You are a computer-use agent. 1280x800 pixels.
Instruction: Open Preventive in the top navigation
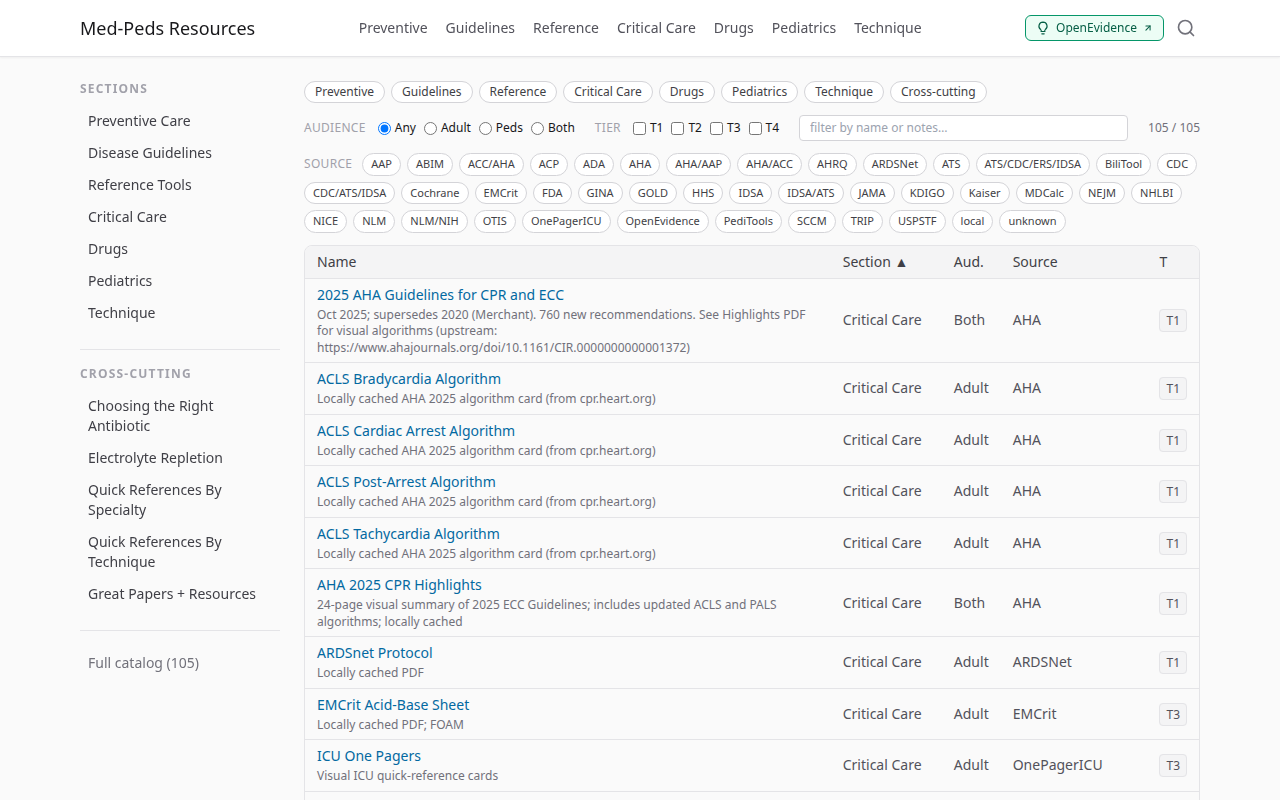point(393,28)
